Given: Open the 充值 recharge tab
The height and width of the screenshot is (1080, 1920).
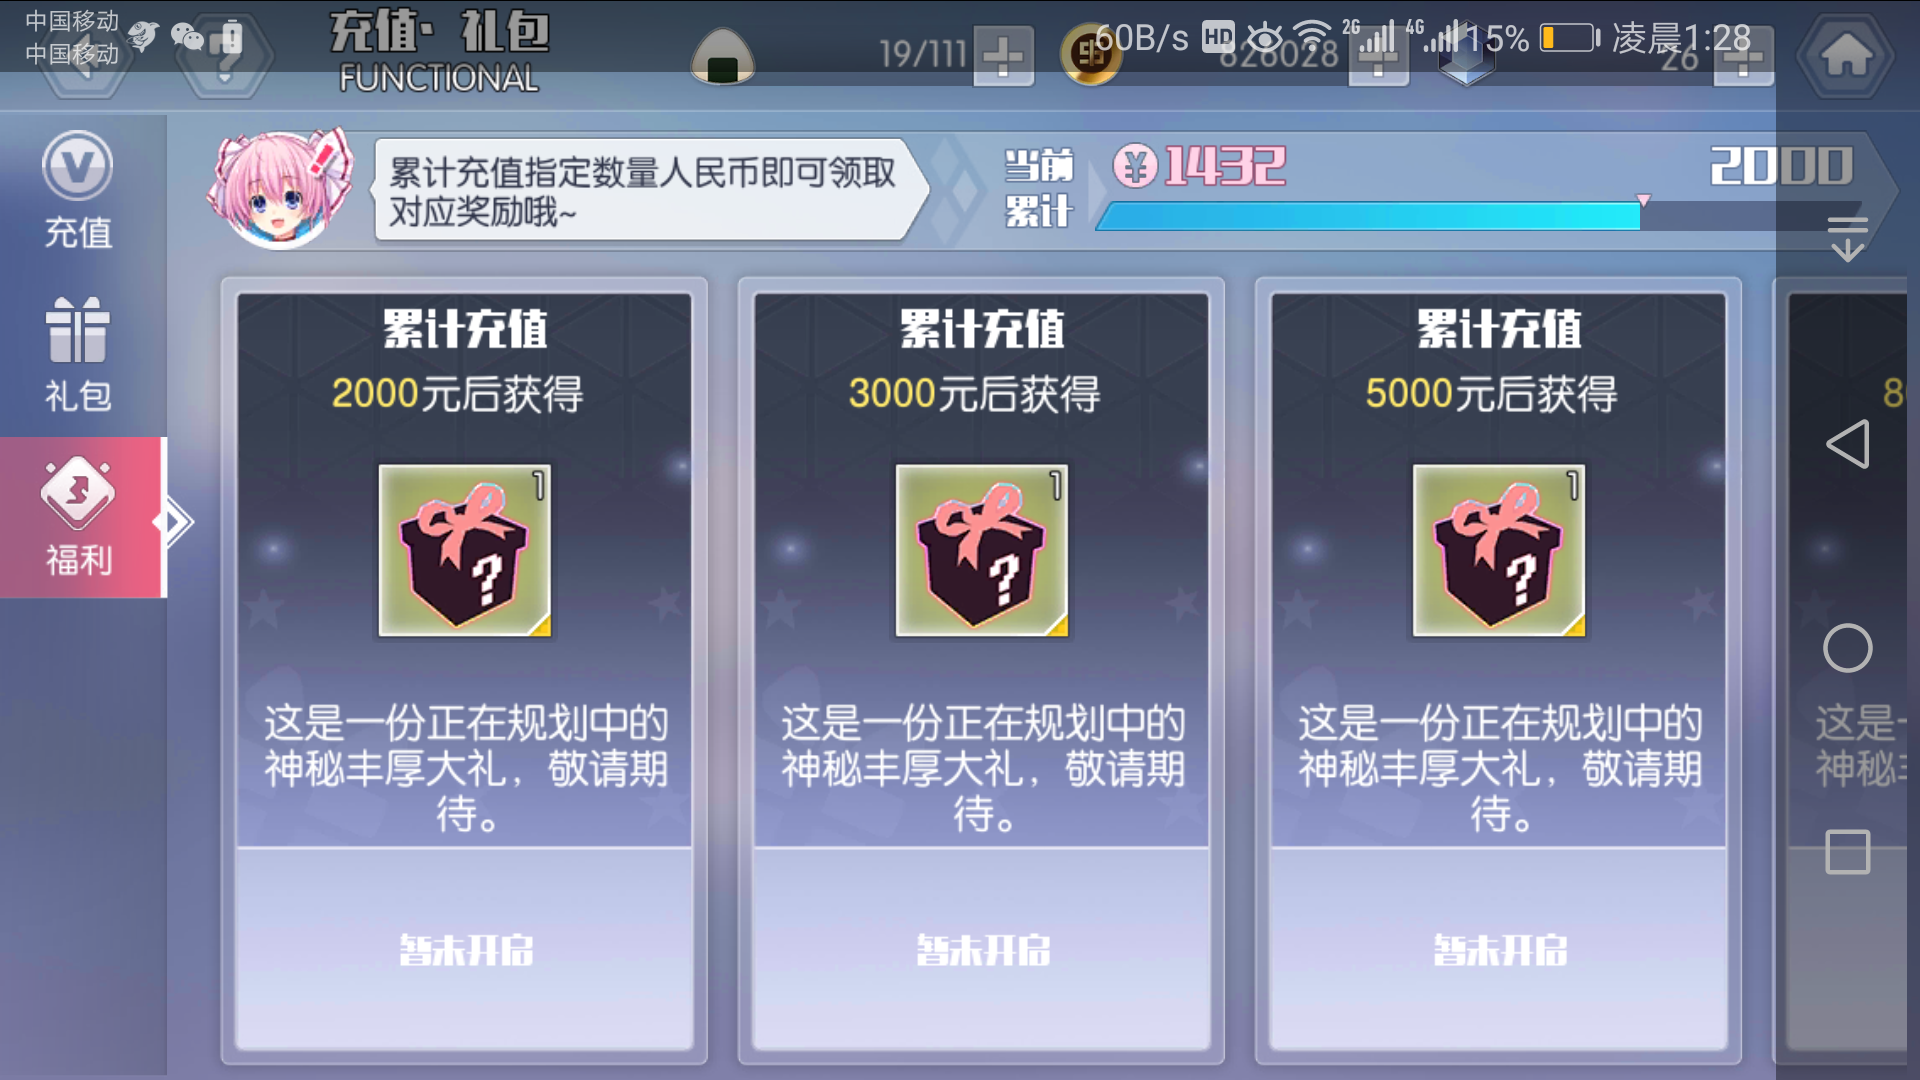Looking at the screenshot, I should pos(78,192).
